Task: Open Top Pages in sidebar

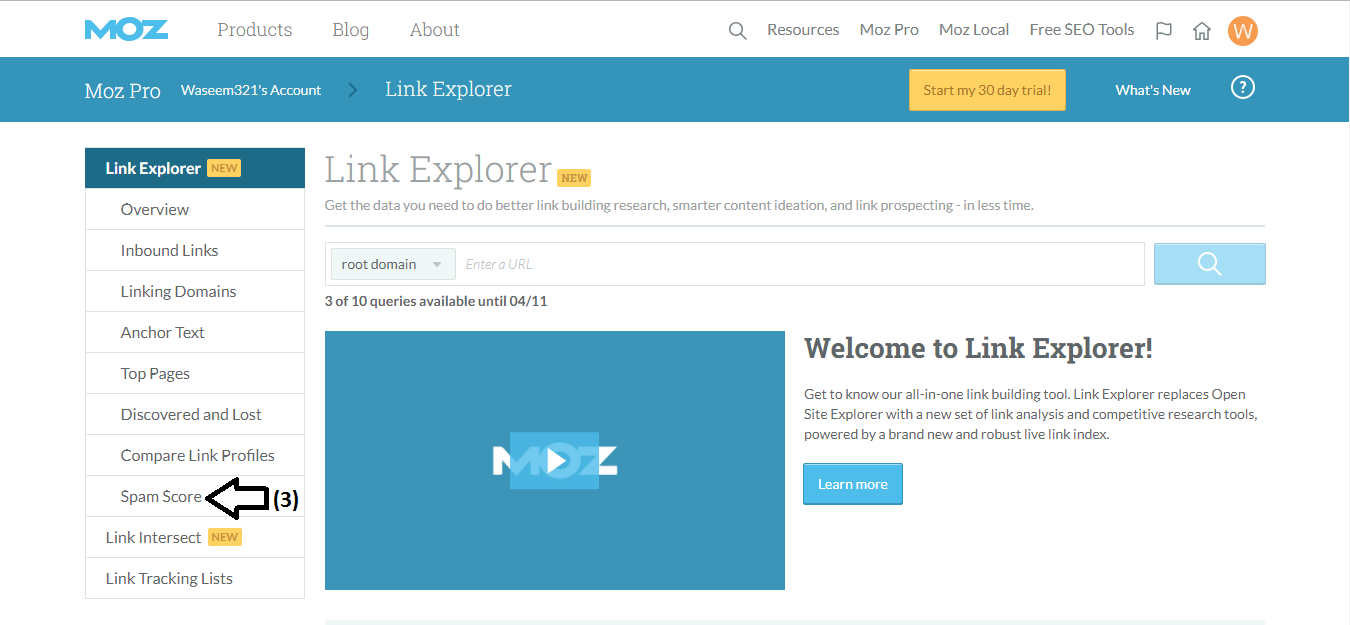Action: [195, 373]
